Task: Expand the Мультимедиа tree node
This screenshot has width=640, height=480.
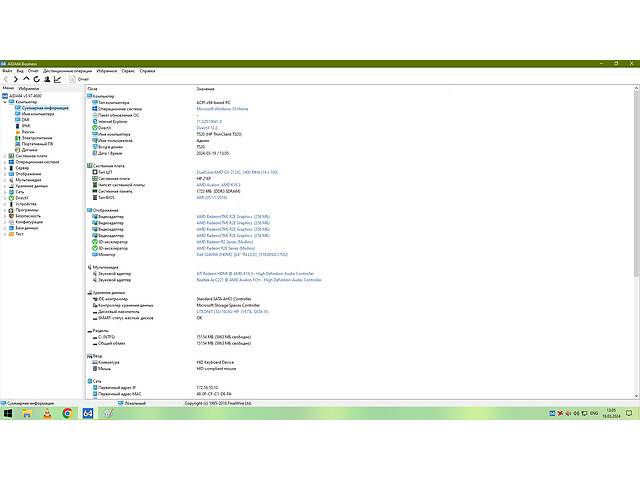Action: (5, 180)
